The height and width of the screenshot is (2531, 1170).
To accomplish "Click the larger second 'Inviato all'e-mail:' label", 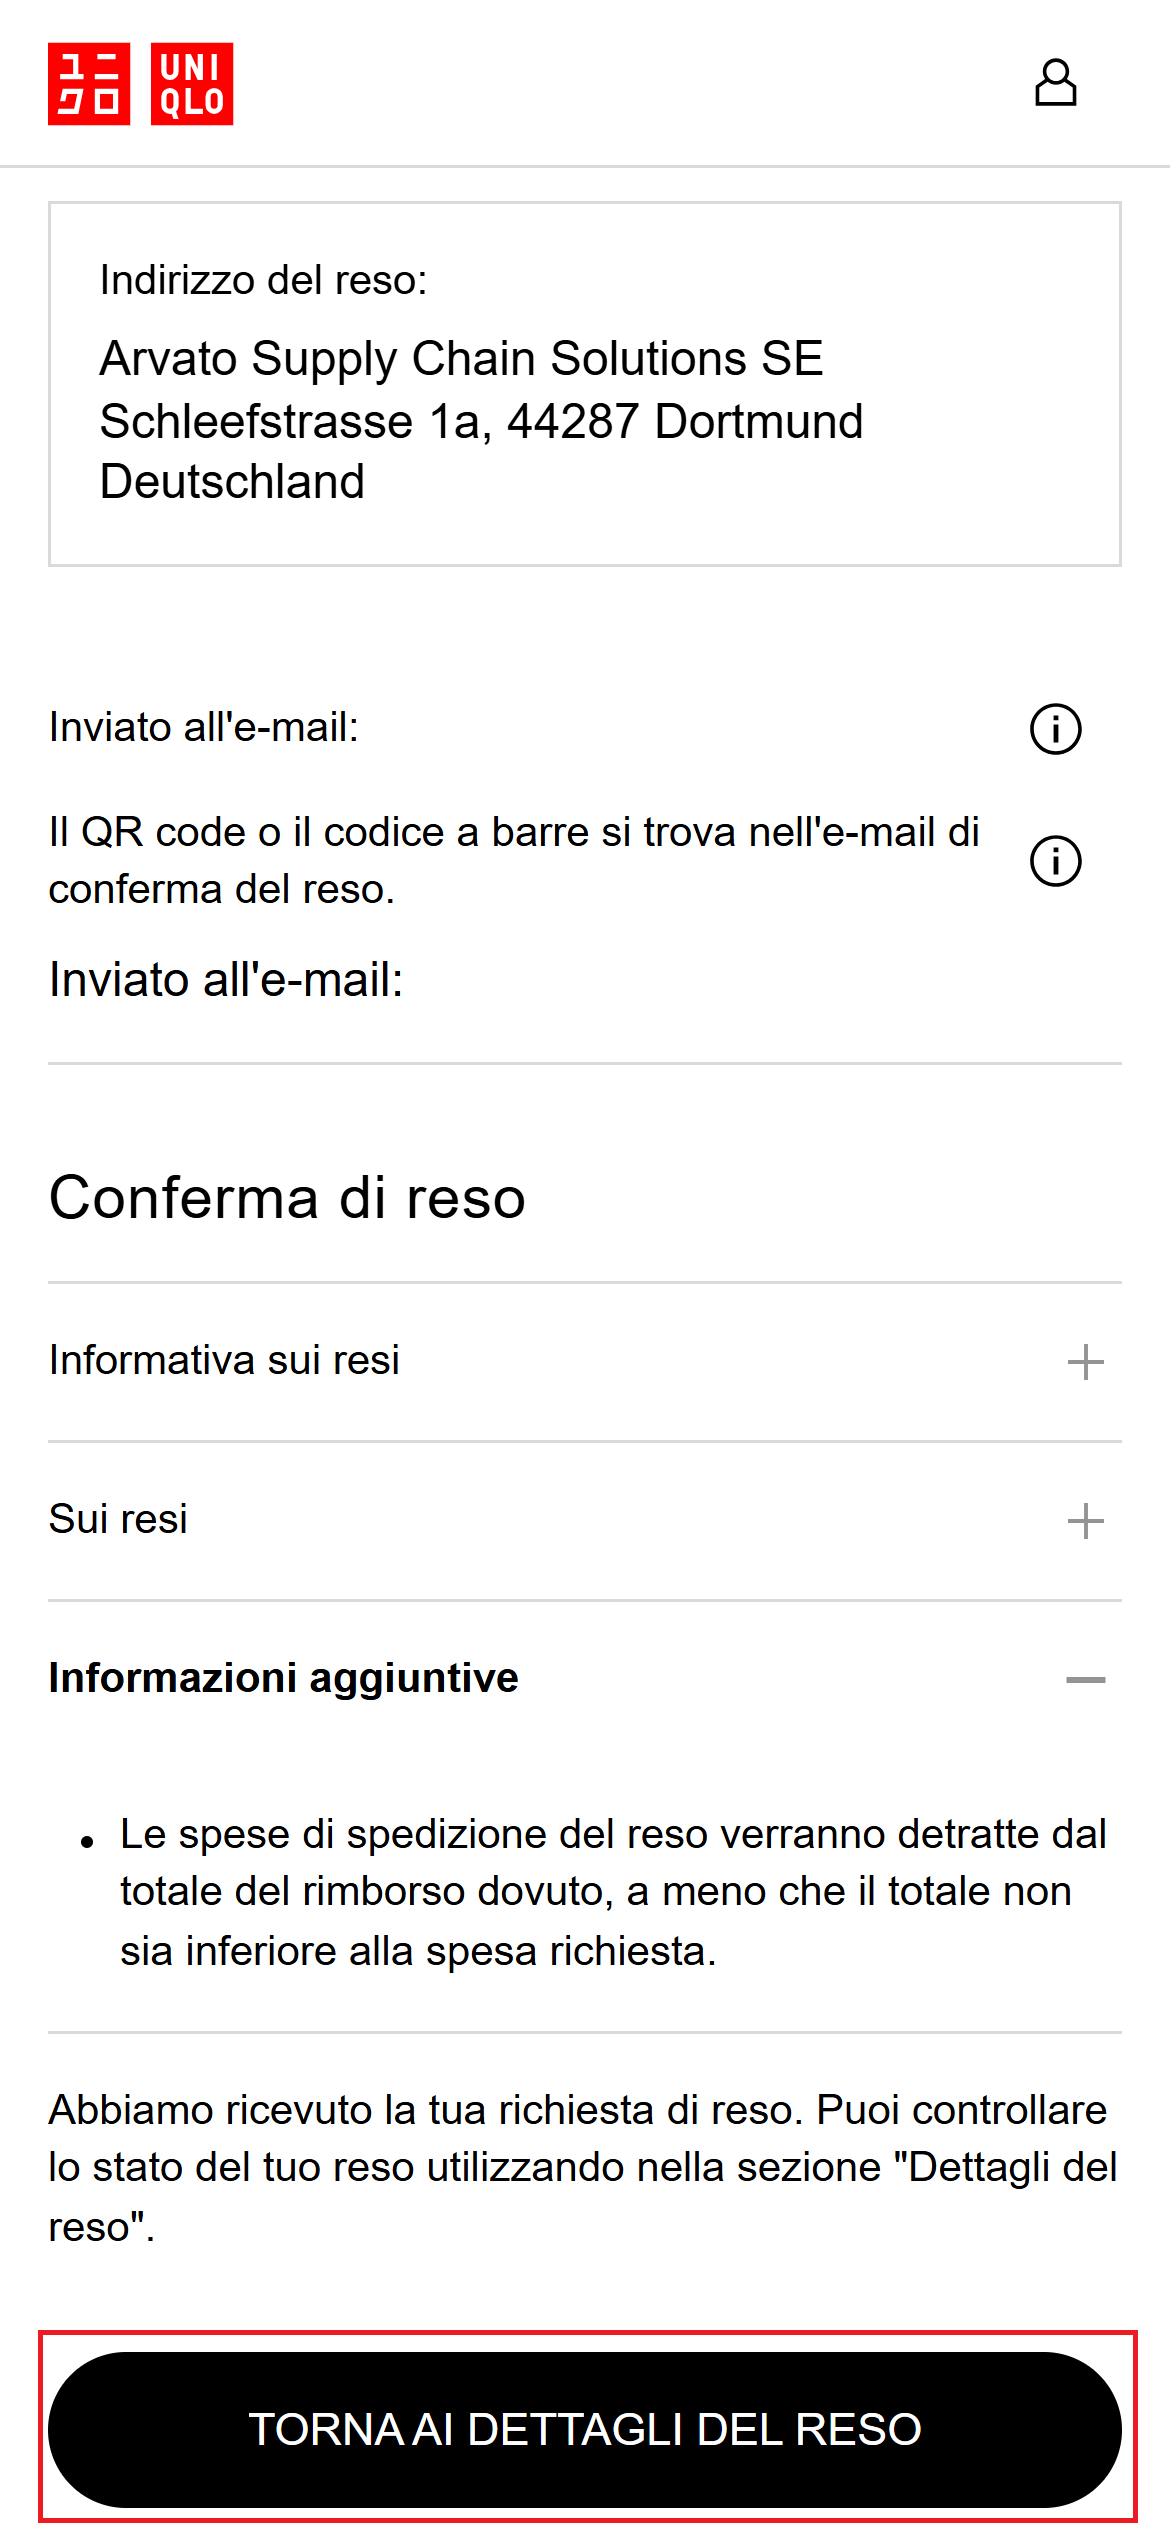I will coord(226,980).
